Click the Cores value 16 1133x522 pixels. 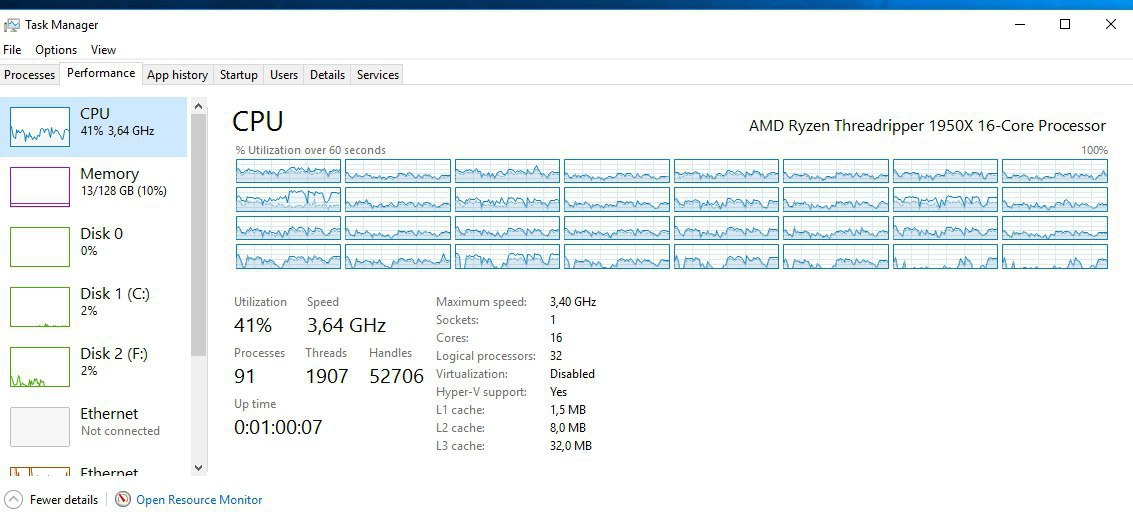(556, 338)
